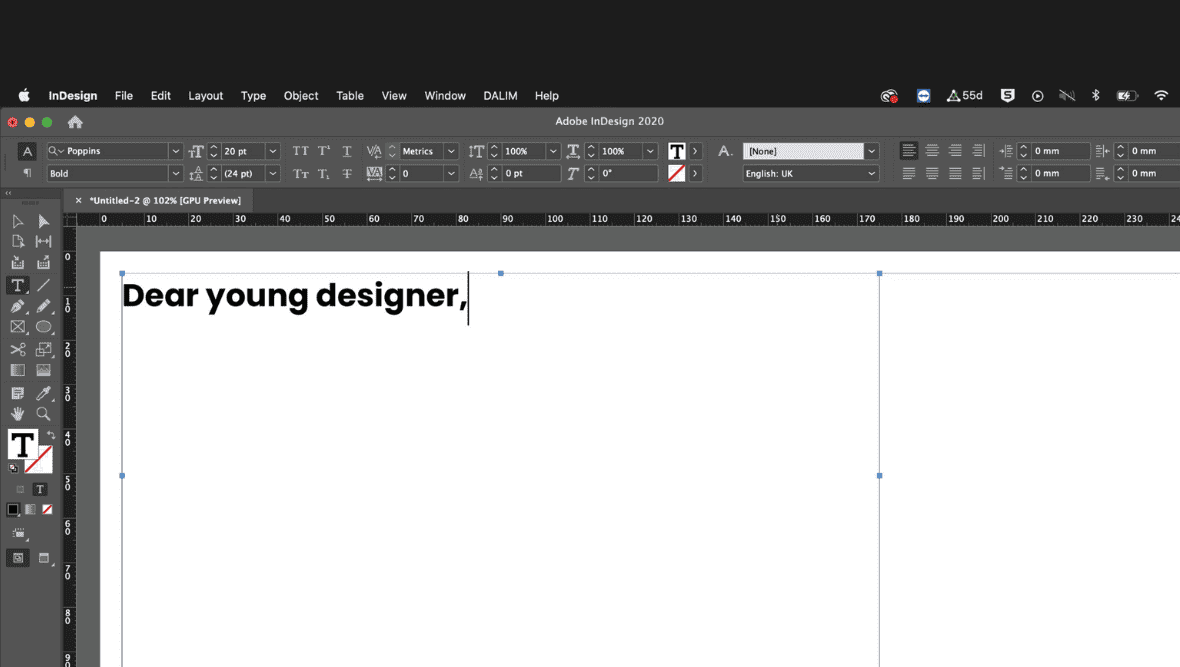Open the font family dropdown showing Poppins

(175, 151)
